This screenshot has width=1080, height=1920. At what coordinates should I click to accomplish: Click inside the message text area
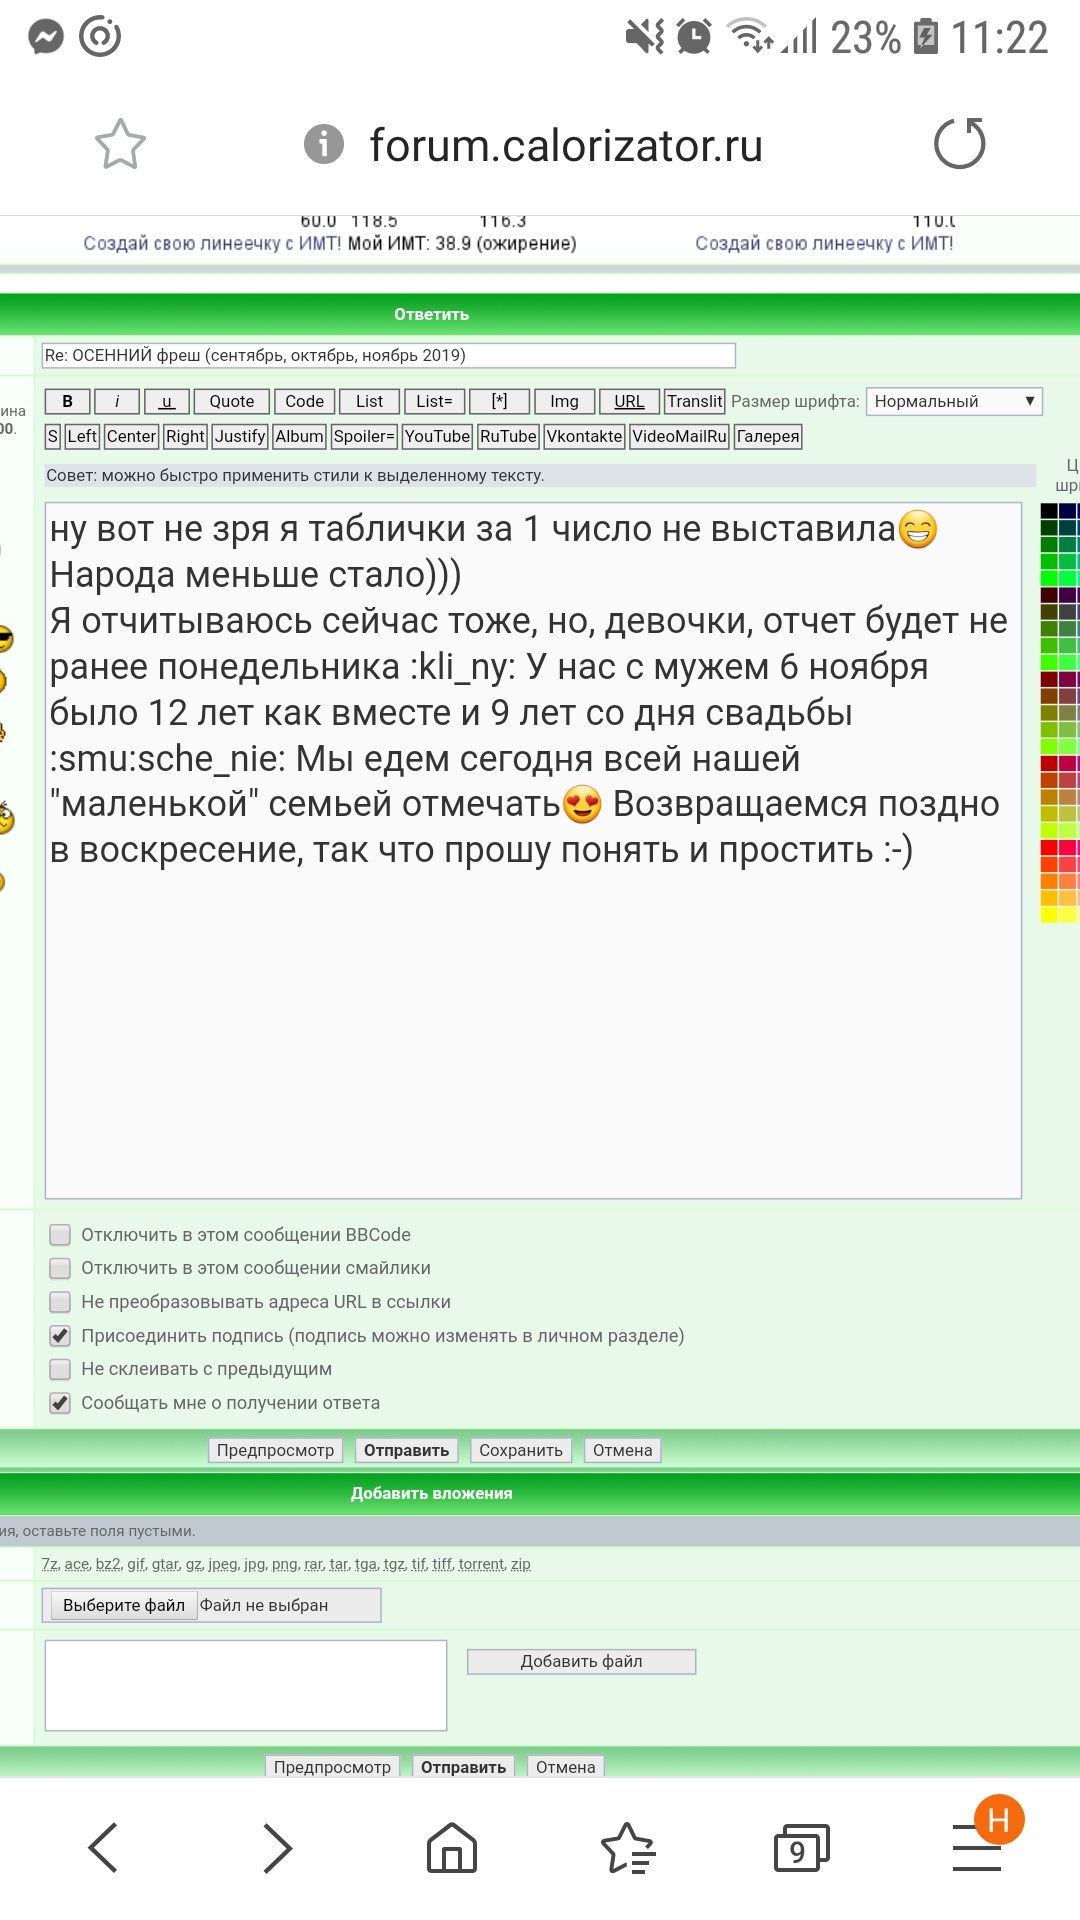533,850
